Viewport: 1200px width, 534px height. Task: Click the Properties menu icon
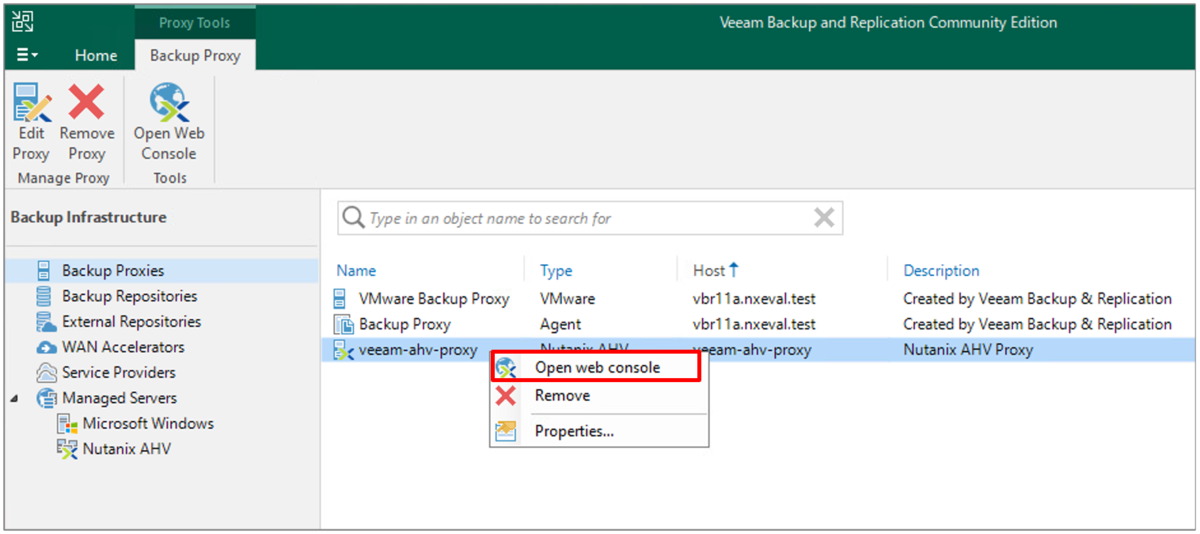point(507,431)
